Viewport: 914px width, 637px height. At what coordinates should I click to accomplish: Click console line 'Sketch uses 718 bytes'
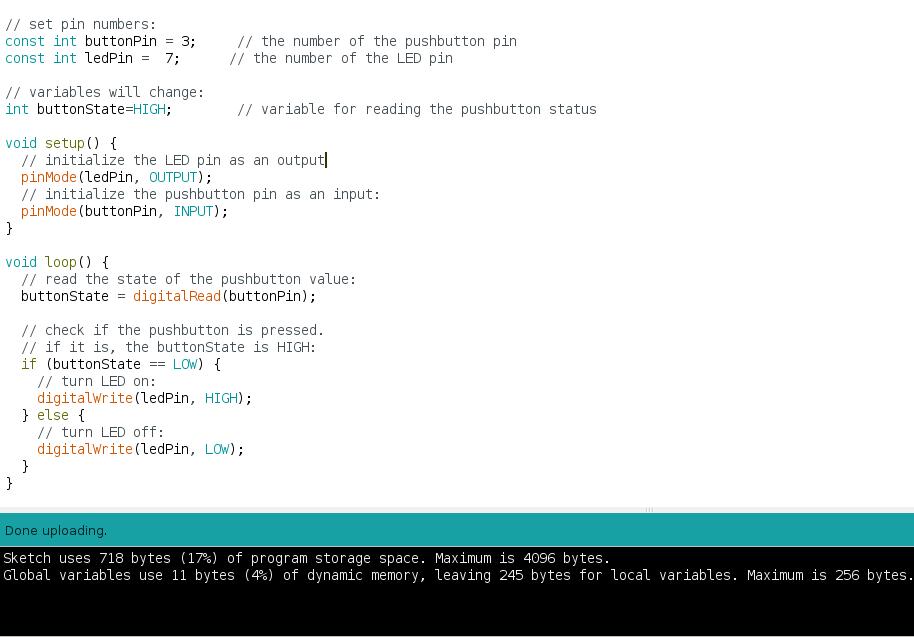tap(307, 558)
